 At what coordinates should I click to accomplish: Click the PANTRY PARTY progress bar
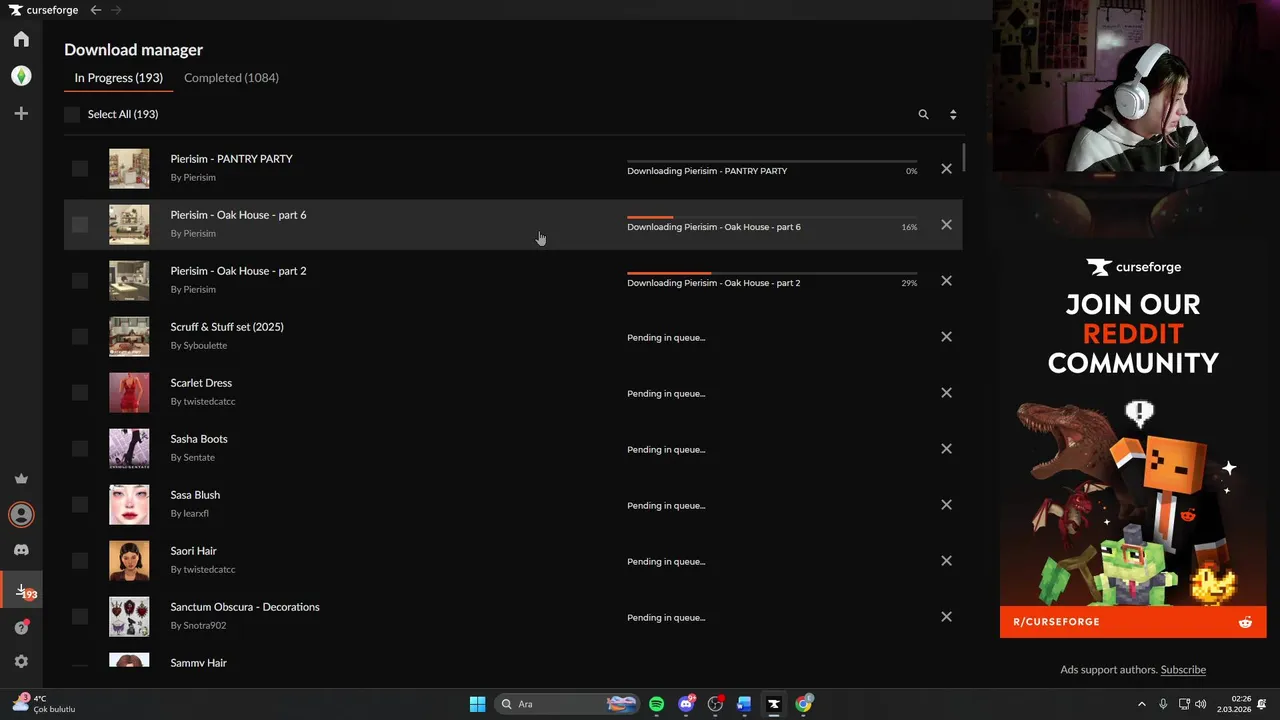tap(772, 161)
